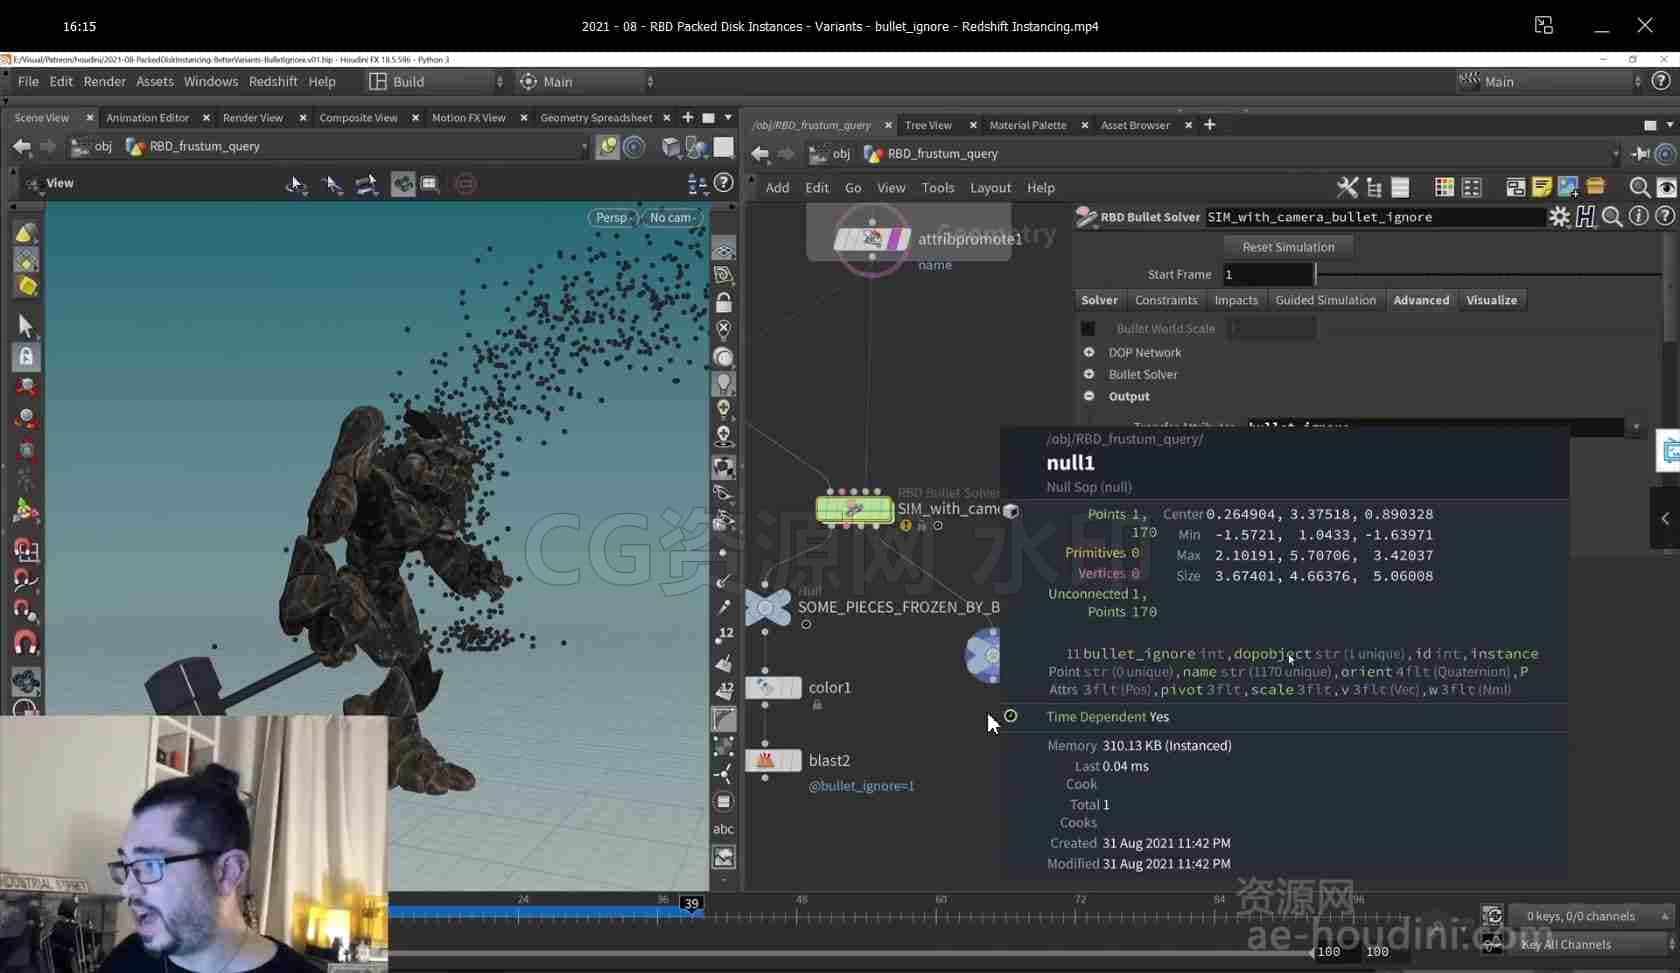1680x973 pixels.
Task: Open the Layout menu in network editor
Action: 990,188
